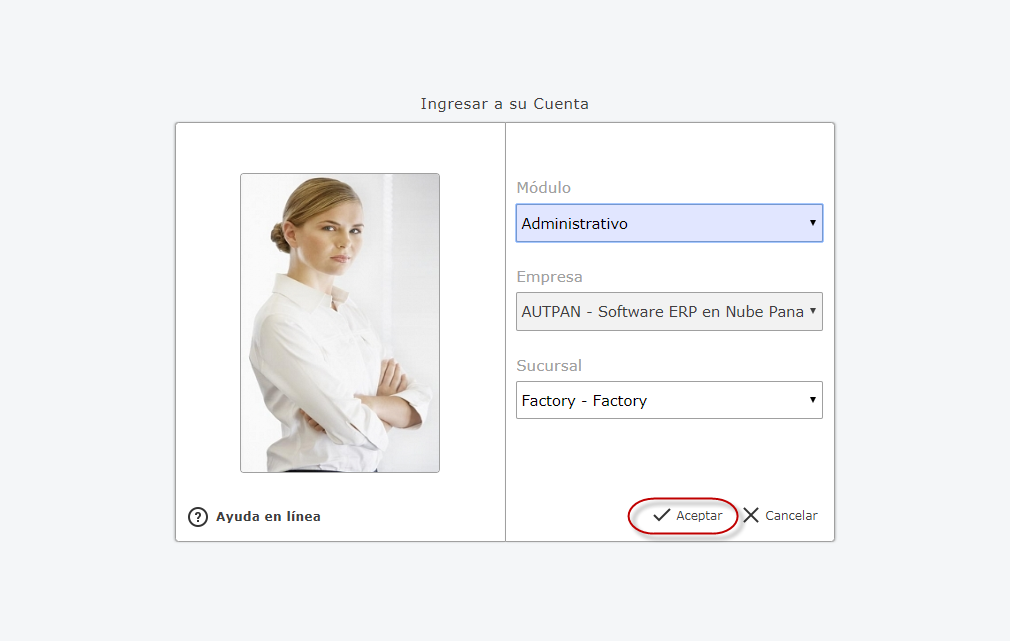Open the Módulo dropdown showing Administrativo

click(668, 224)
